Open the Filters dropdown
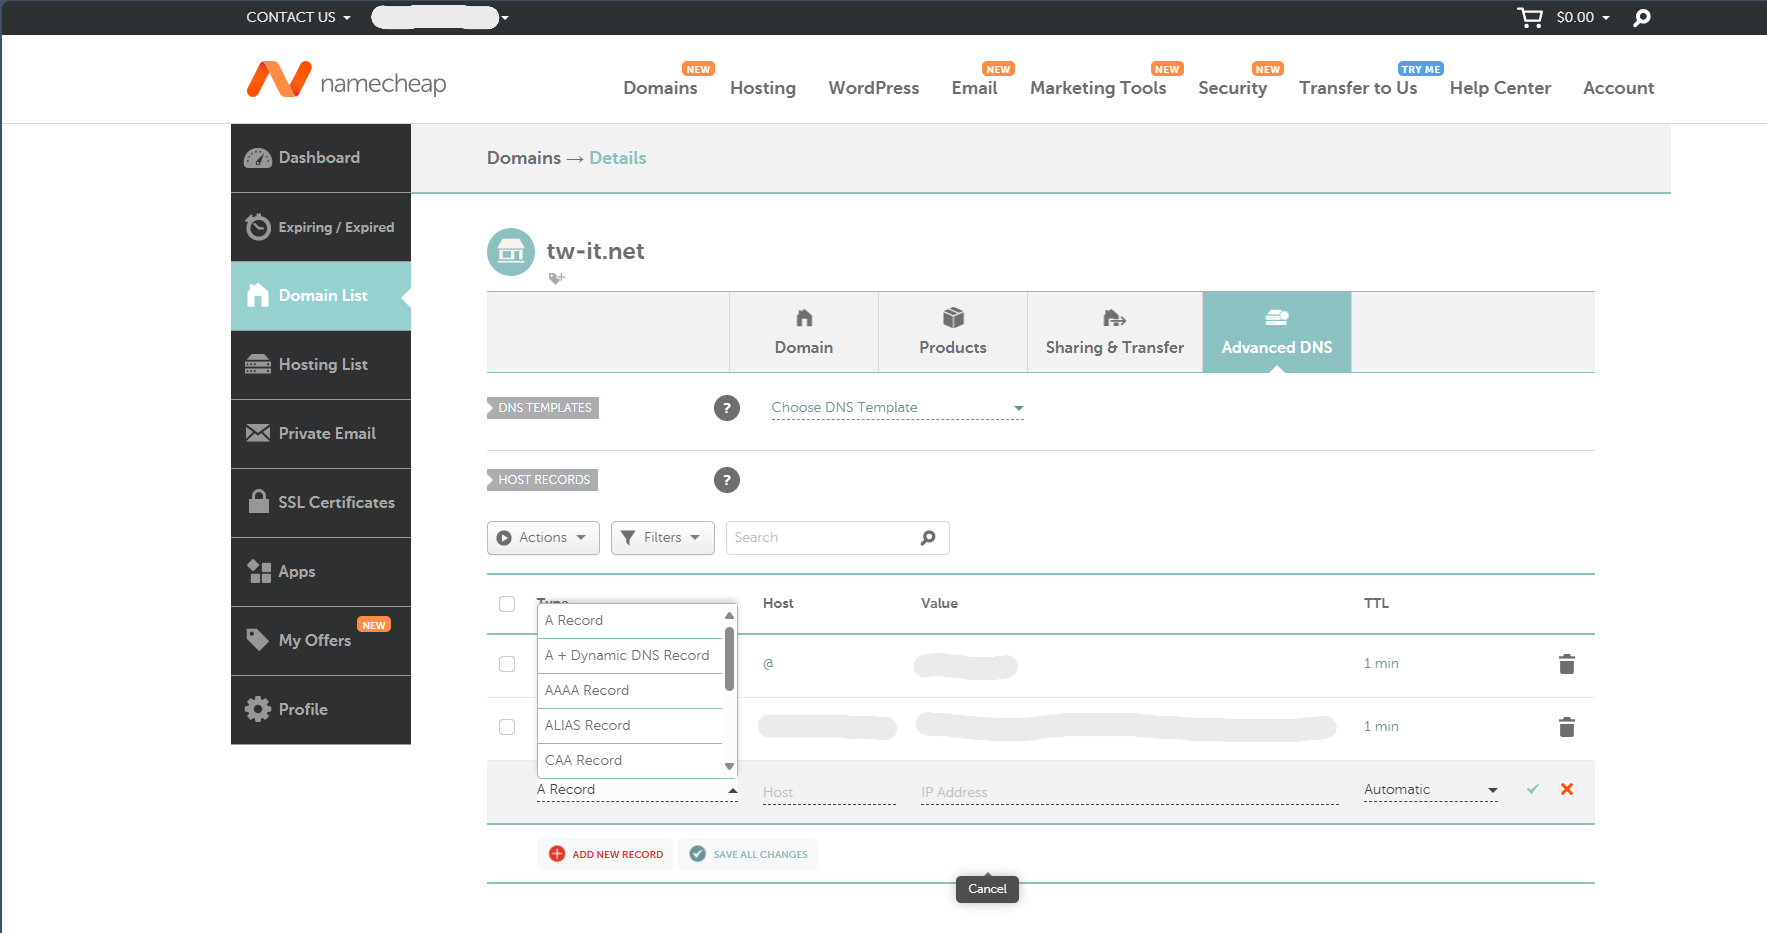The image size is (1767, 933). pyautogui.click(x=662, y=537)
